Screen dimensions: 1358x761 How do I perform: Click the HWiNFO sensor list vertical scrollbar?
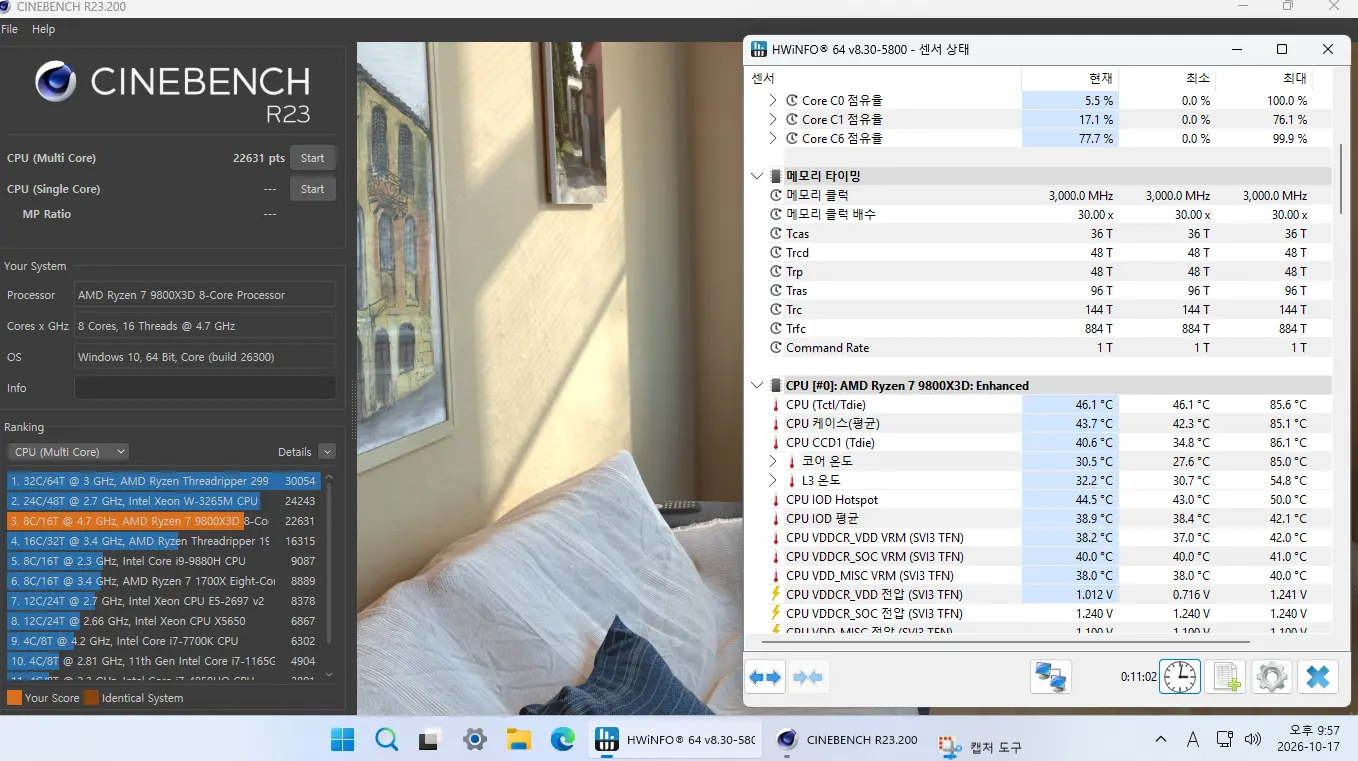pyautogui.click(x=1342, y=179)
